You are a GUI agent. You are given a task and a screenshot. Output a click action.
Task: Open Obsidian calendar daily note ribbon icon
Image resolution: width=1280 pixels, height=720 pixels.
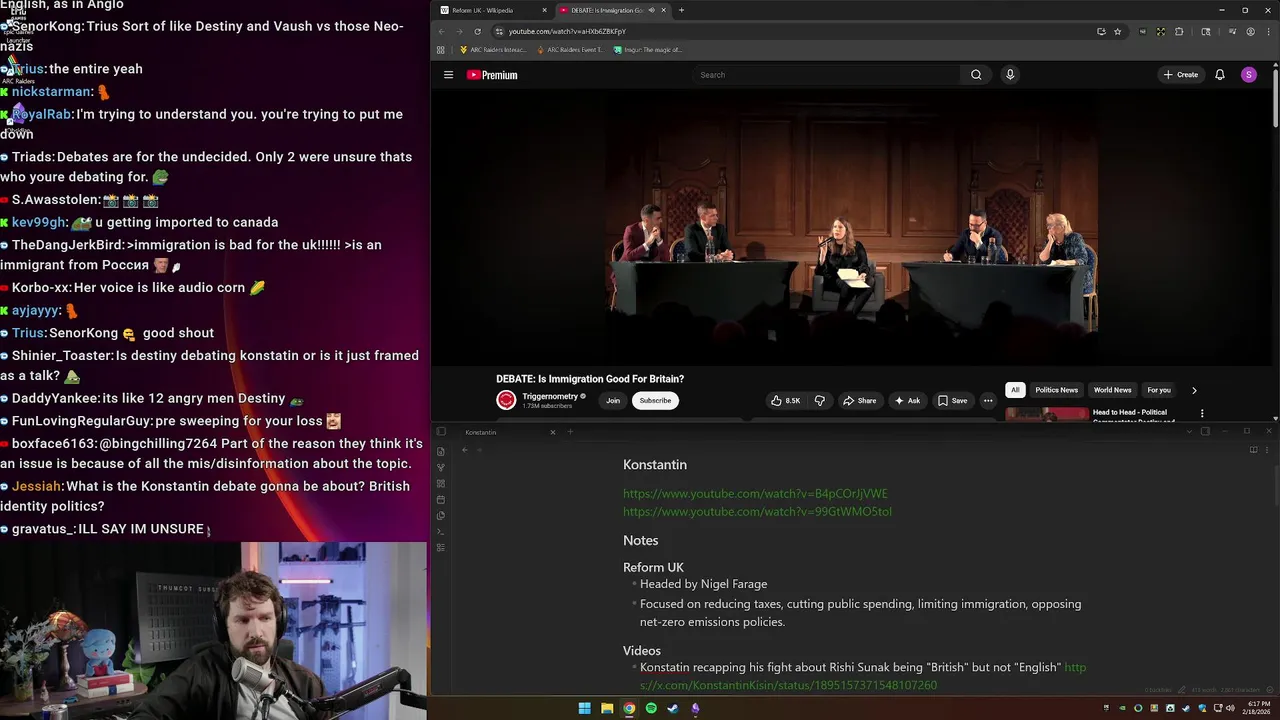[x=441, y=499]
